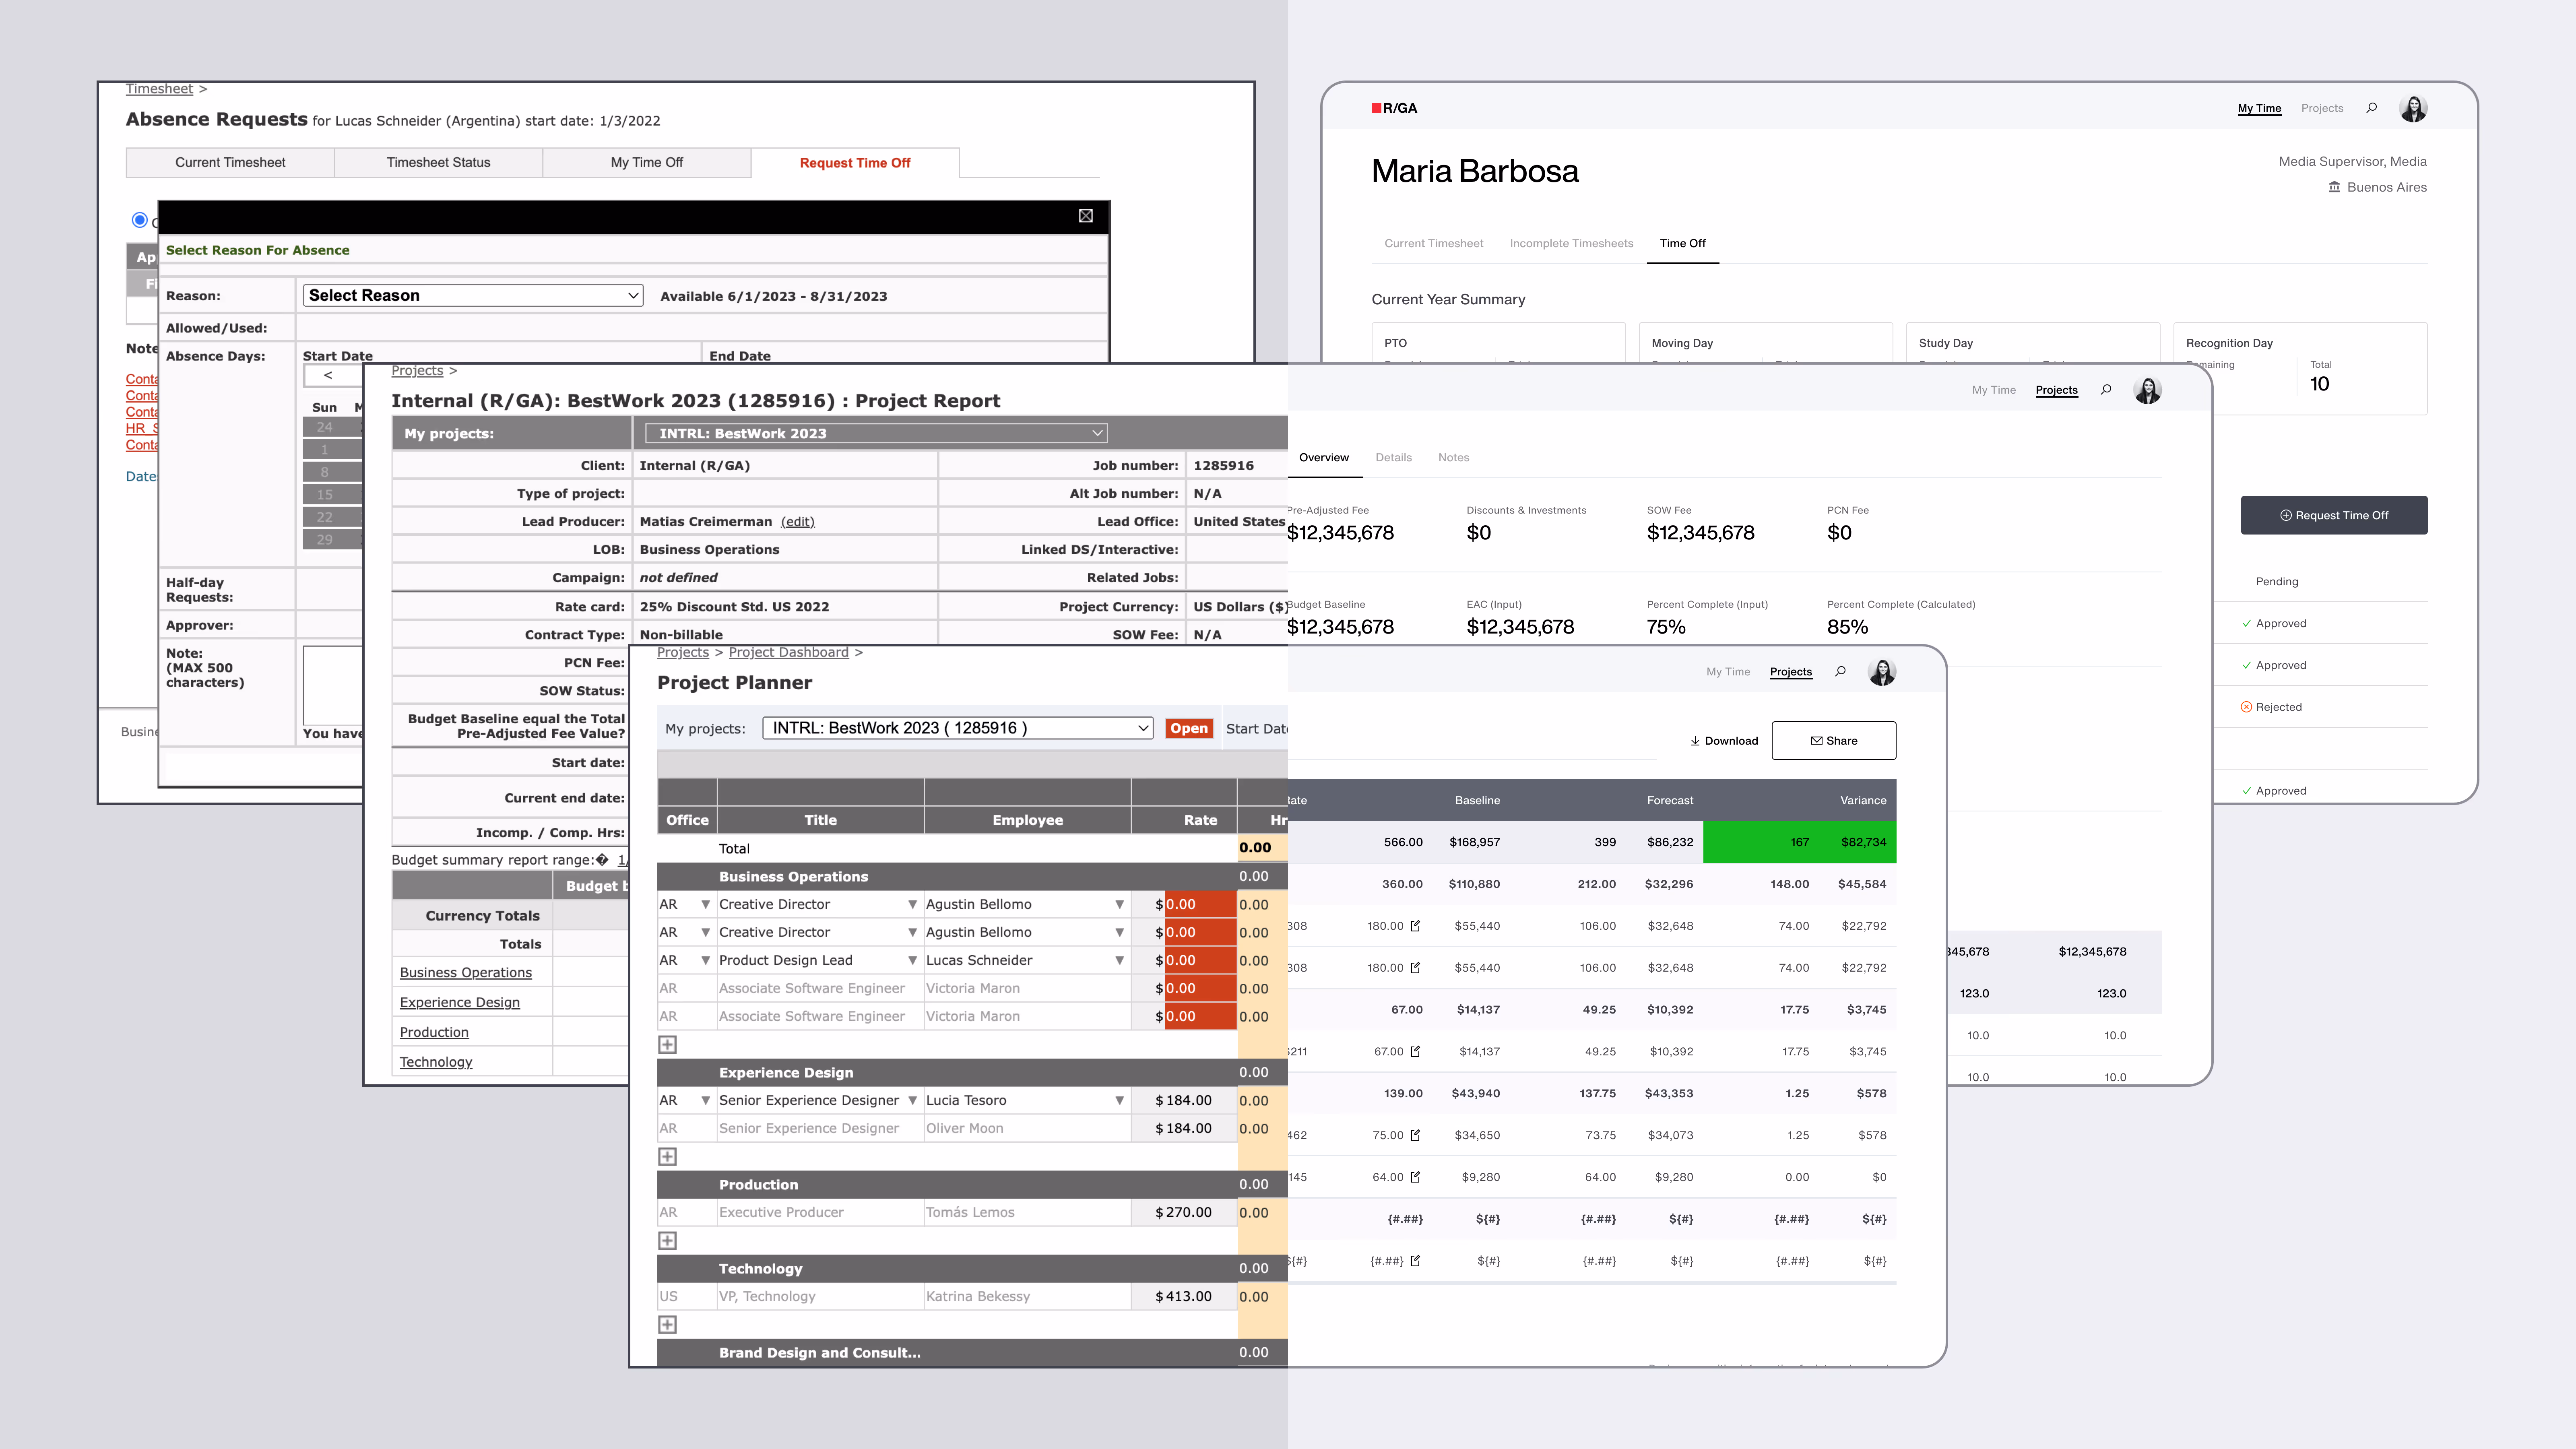Open My projects dropdown in Project Planner
Image resolution: width=2576 pixels, height=1449 pixels.
pyautogui.click(x=957, y=728)
